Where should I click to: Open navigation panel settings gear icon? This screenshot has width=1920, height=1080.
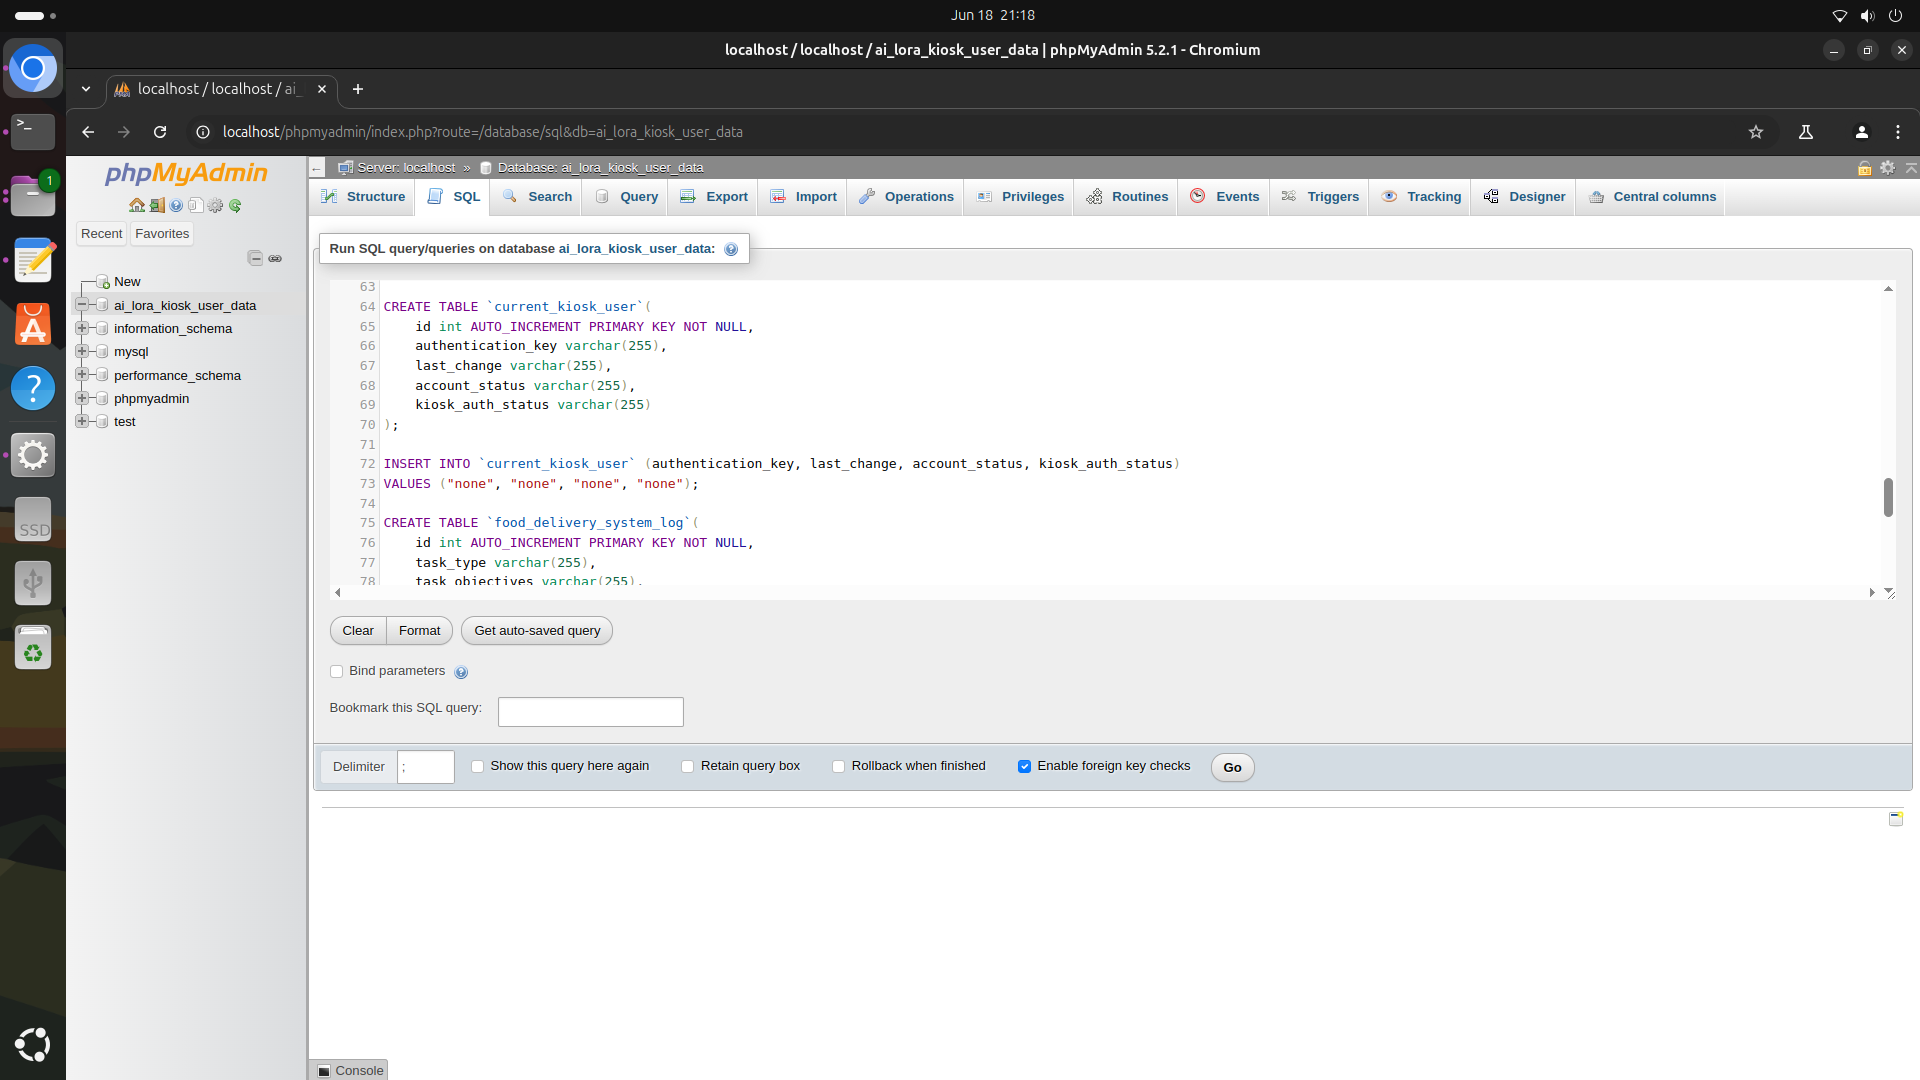215,206
